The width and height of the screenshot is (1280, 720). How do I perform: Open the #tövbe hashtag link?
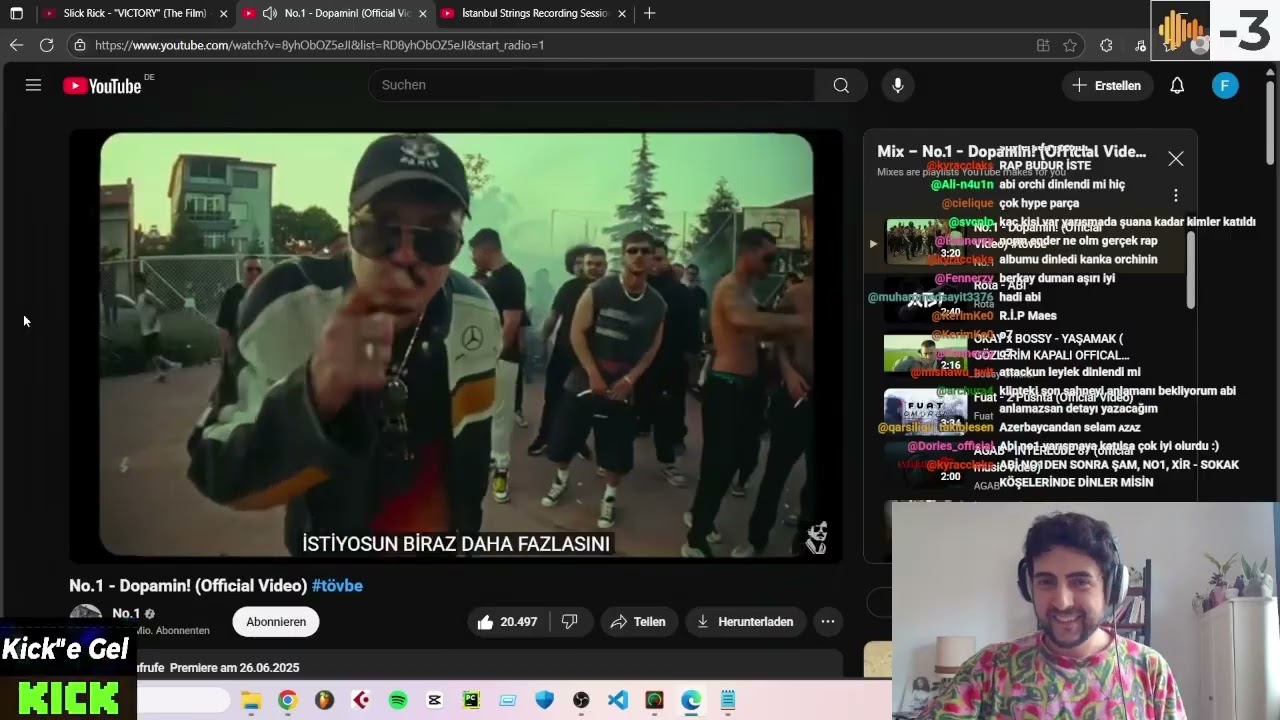pyautogui.click(x=337, y=586)
